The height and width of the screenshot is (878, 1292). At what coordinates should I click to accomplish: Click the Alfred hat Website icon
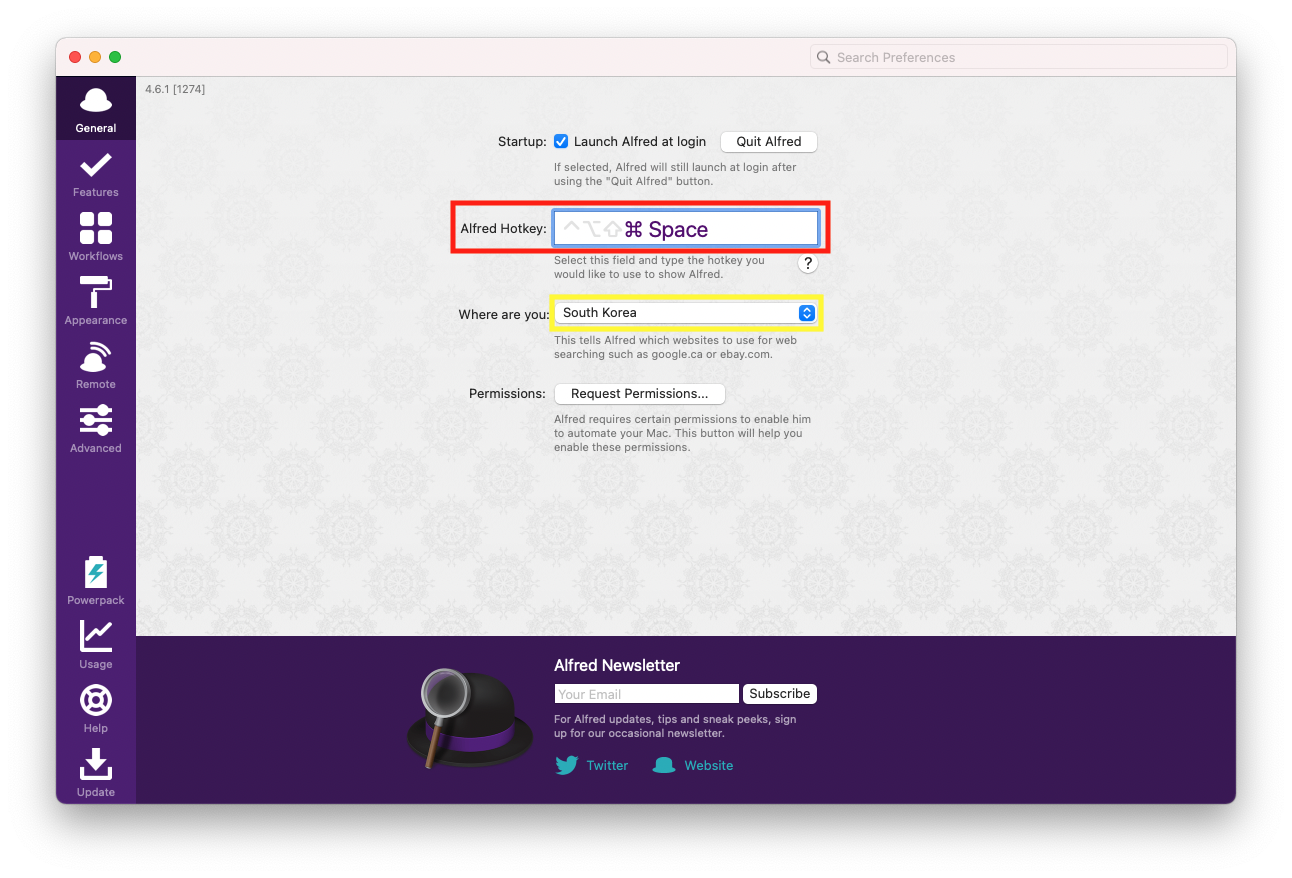663,765
